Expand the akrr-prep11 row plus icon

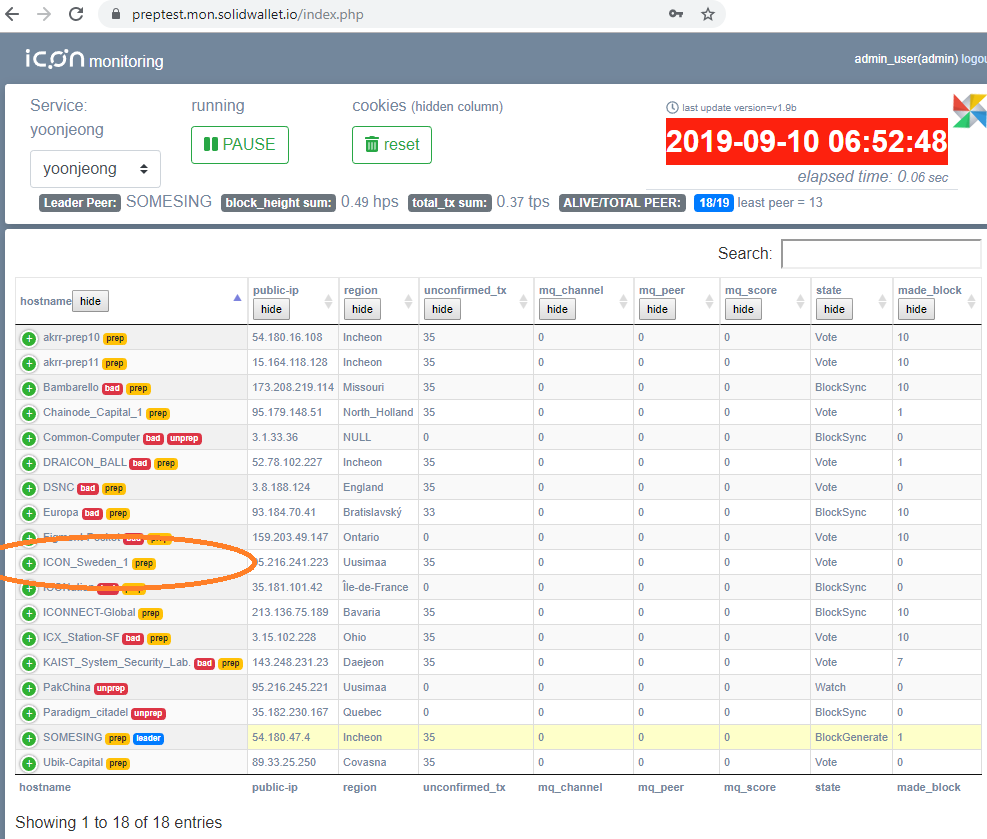[x=29, y=363]
